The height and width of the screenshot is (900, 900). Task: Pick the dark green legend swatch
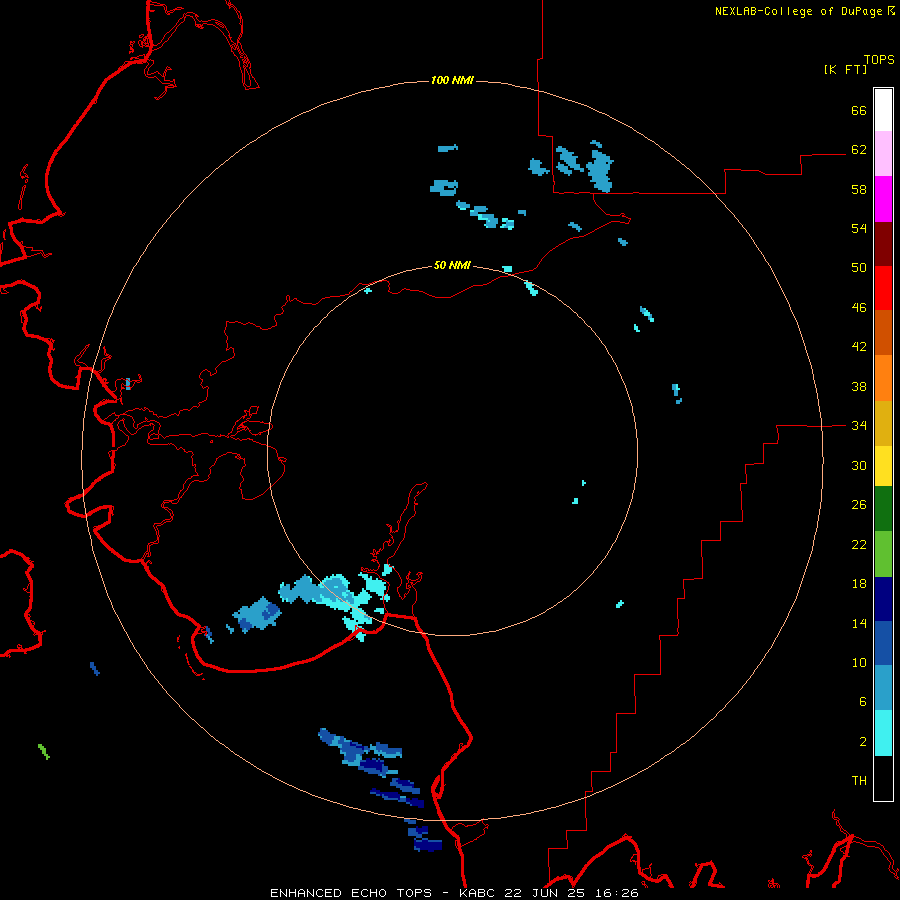click(883, 509)
